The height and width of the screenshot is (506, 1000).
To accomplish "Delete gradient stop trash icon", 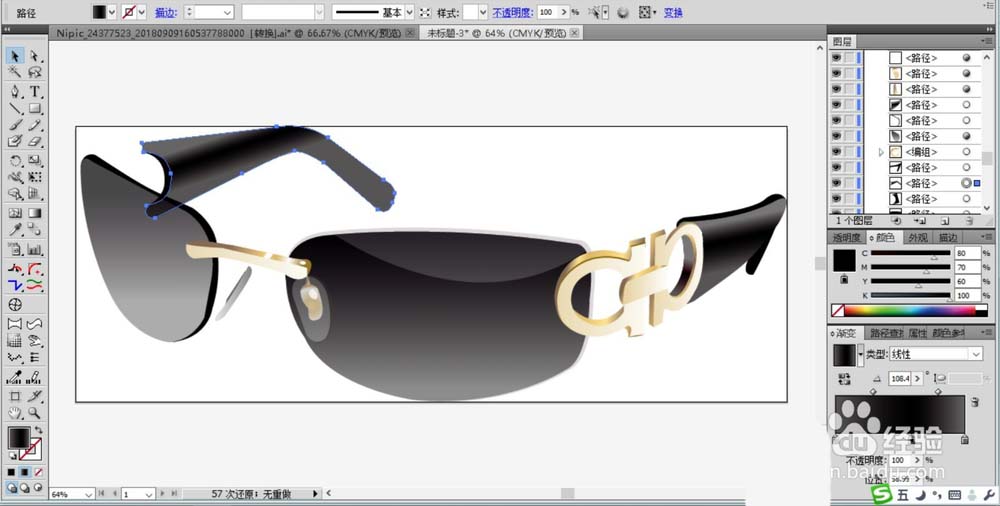I will 975,402.
